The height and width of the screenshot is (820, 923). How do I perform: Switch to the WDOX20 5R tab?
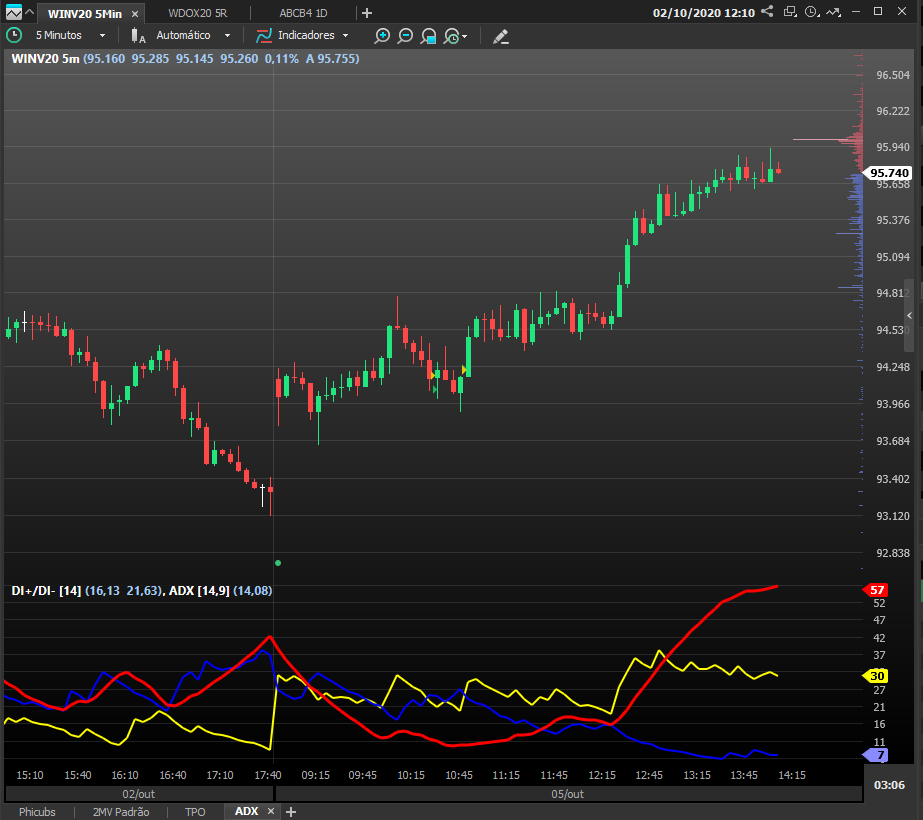click(197, 13)
